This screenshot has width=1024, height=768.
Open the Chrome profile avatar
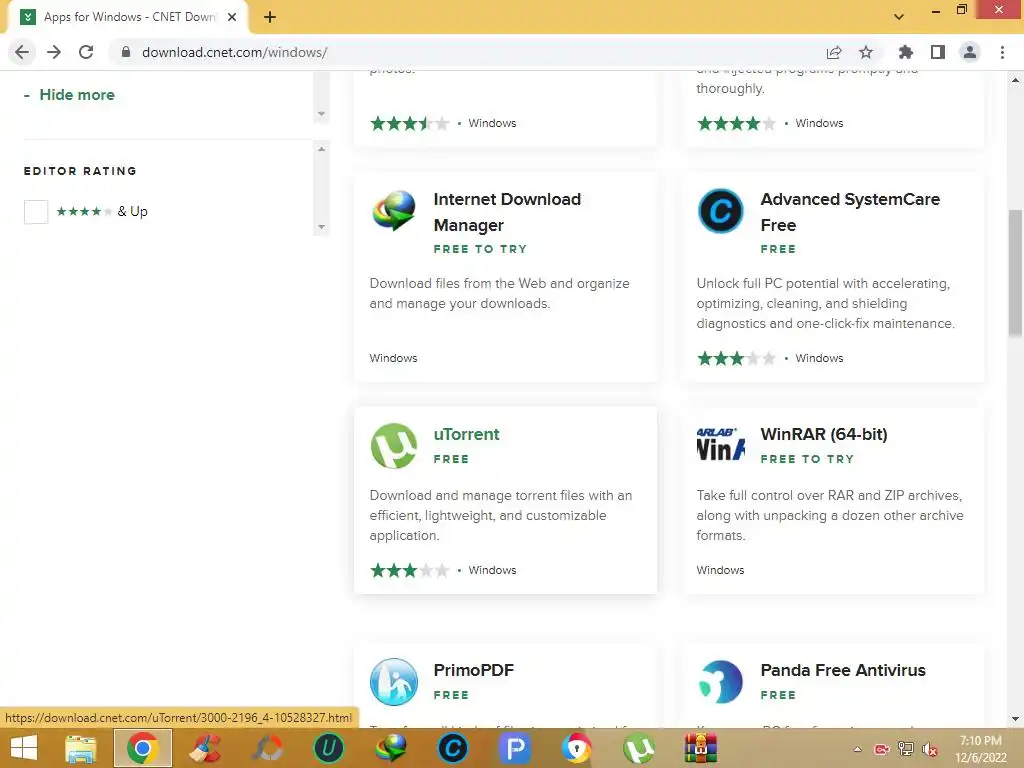pos(970,52)
